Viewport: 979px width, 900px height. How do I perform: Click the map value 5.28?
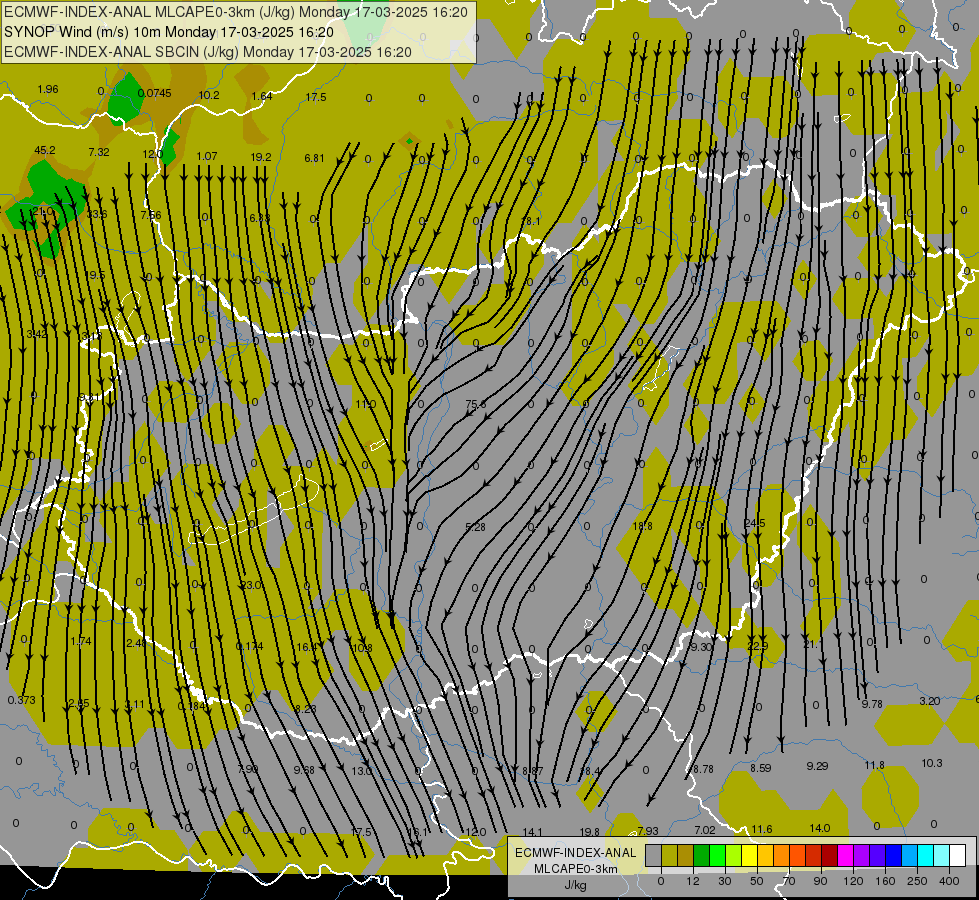(475, 527)
